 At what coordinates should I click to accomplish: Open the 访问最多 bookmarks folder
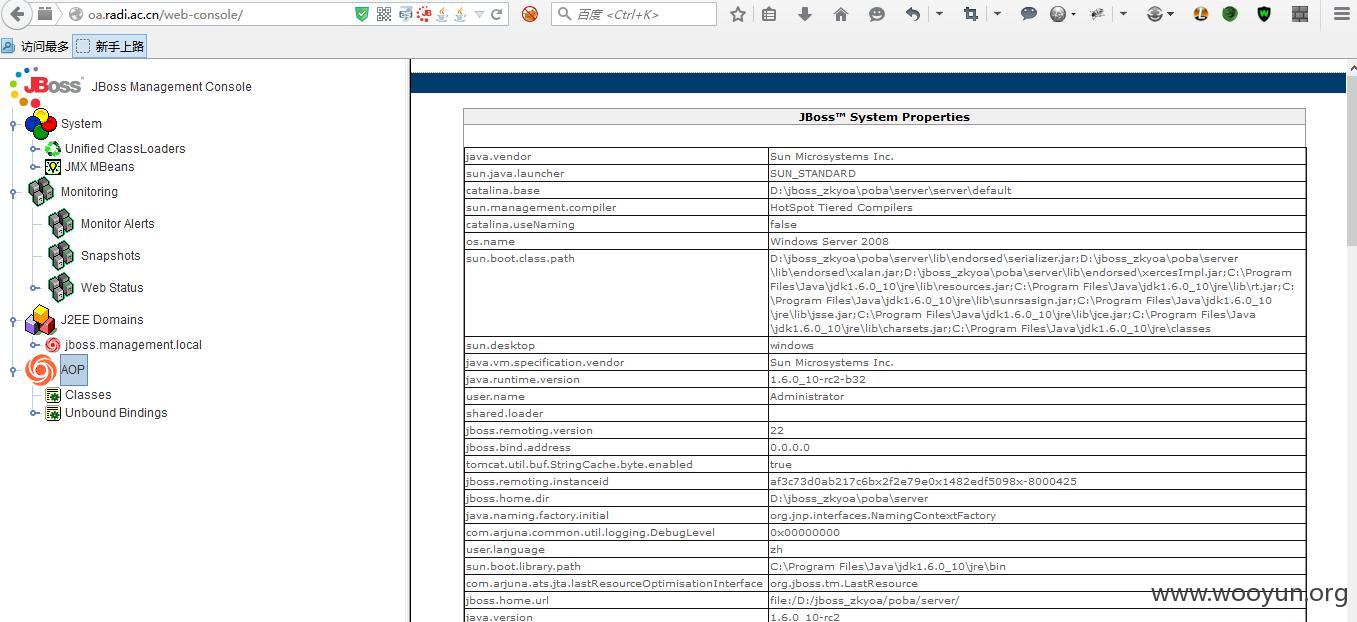tap(36, 46)
